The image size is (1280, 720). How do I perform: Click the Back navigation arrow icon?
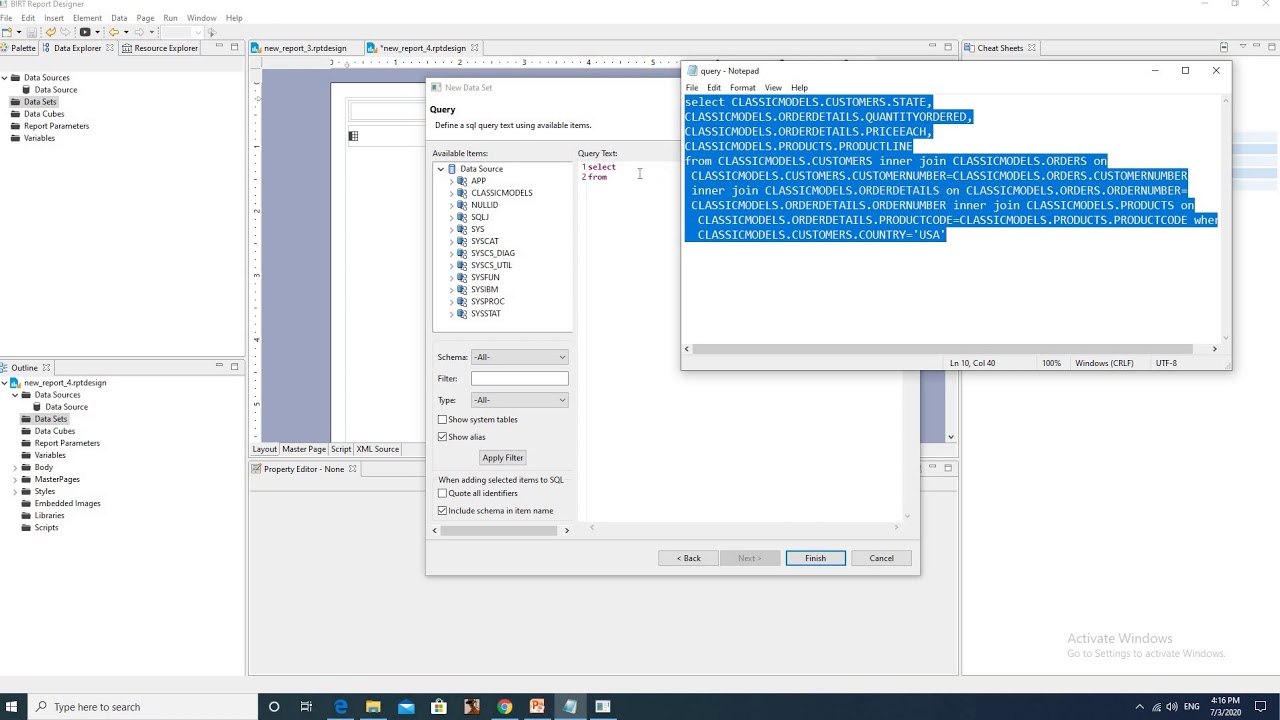113,32
